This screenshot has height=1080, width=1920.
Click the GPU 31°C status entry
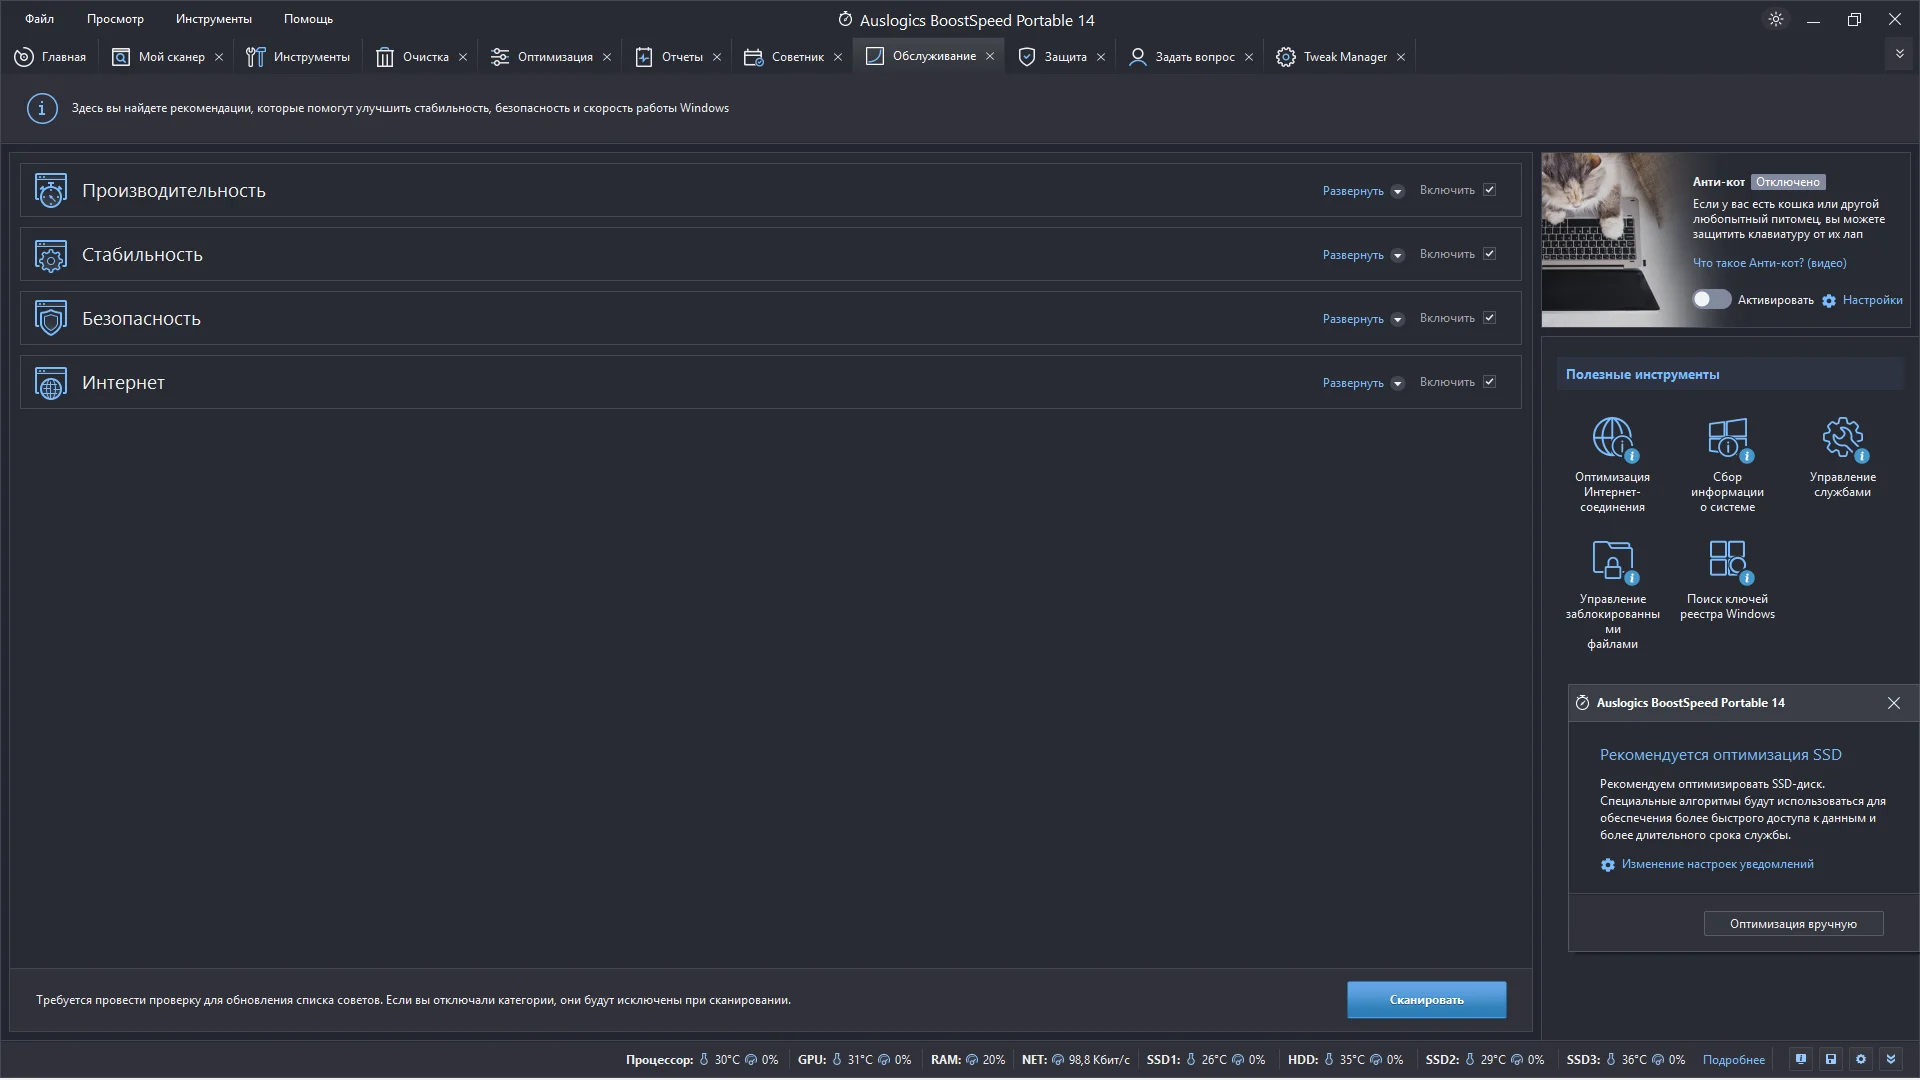pyautogui.click(x=854, y=1060)
